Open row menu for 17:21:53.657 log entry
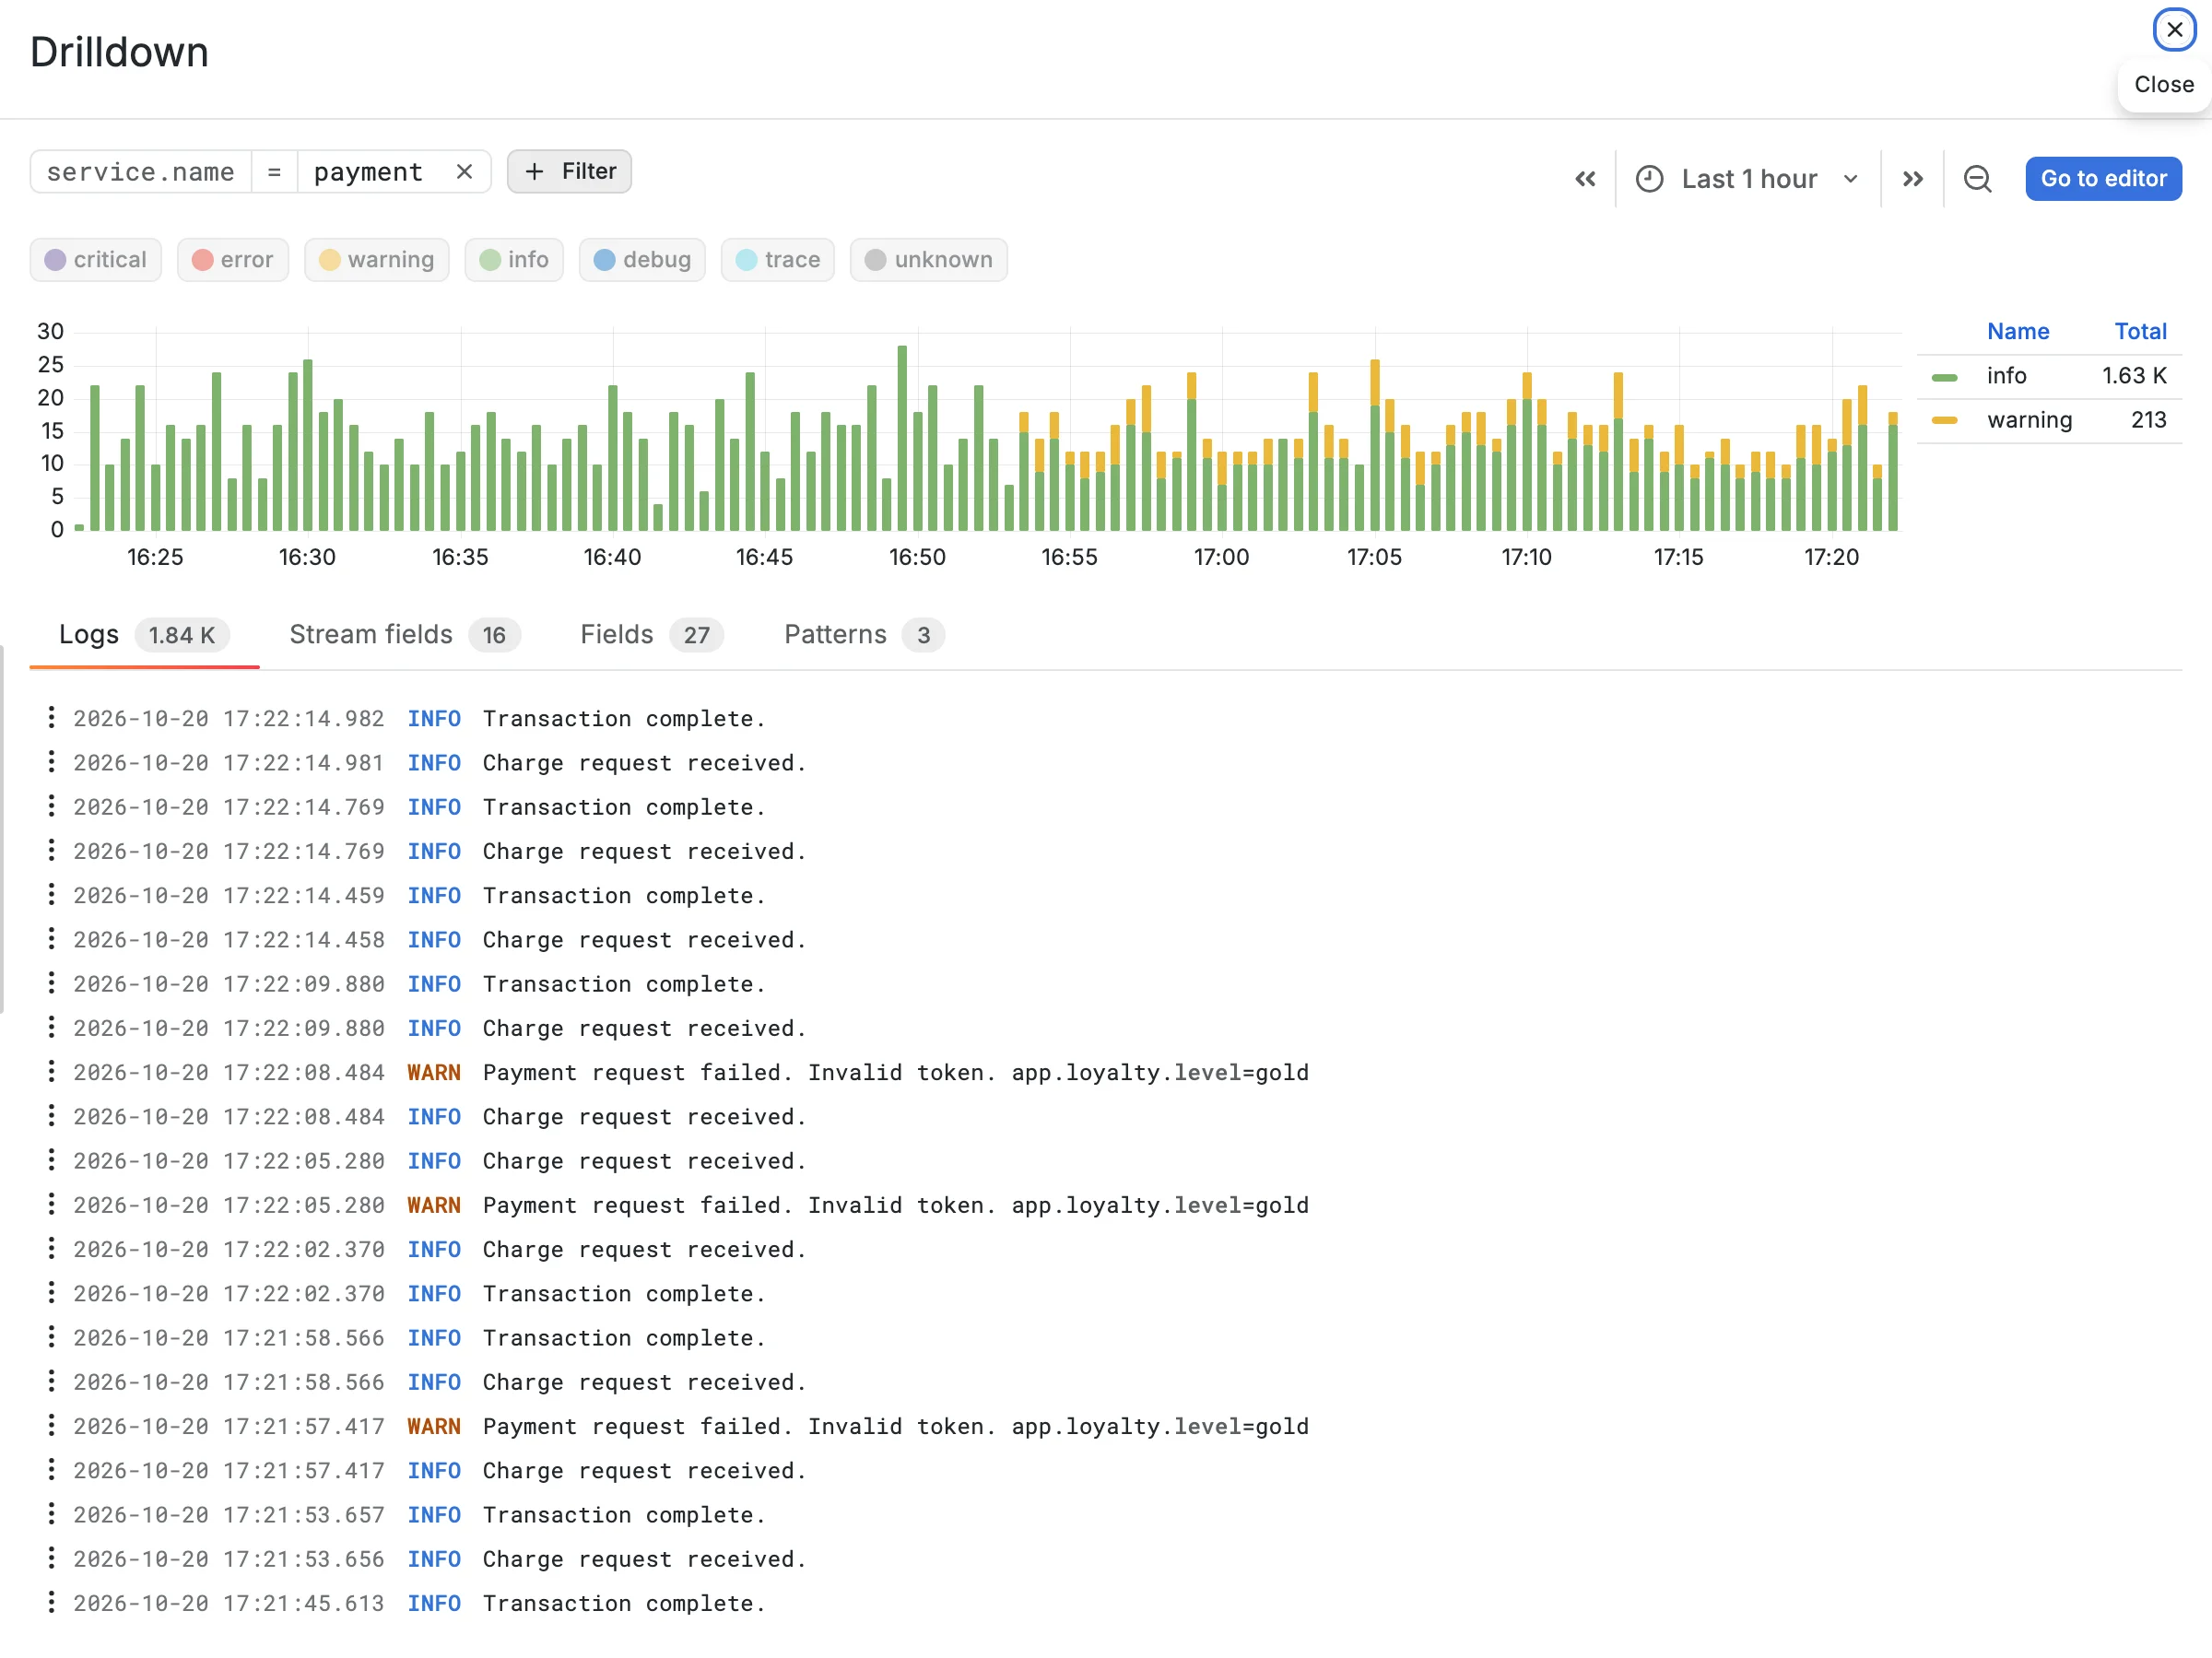The image size is (2212, 1658). [51, 1515]
